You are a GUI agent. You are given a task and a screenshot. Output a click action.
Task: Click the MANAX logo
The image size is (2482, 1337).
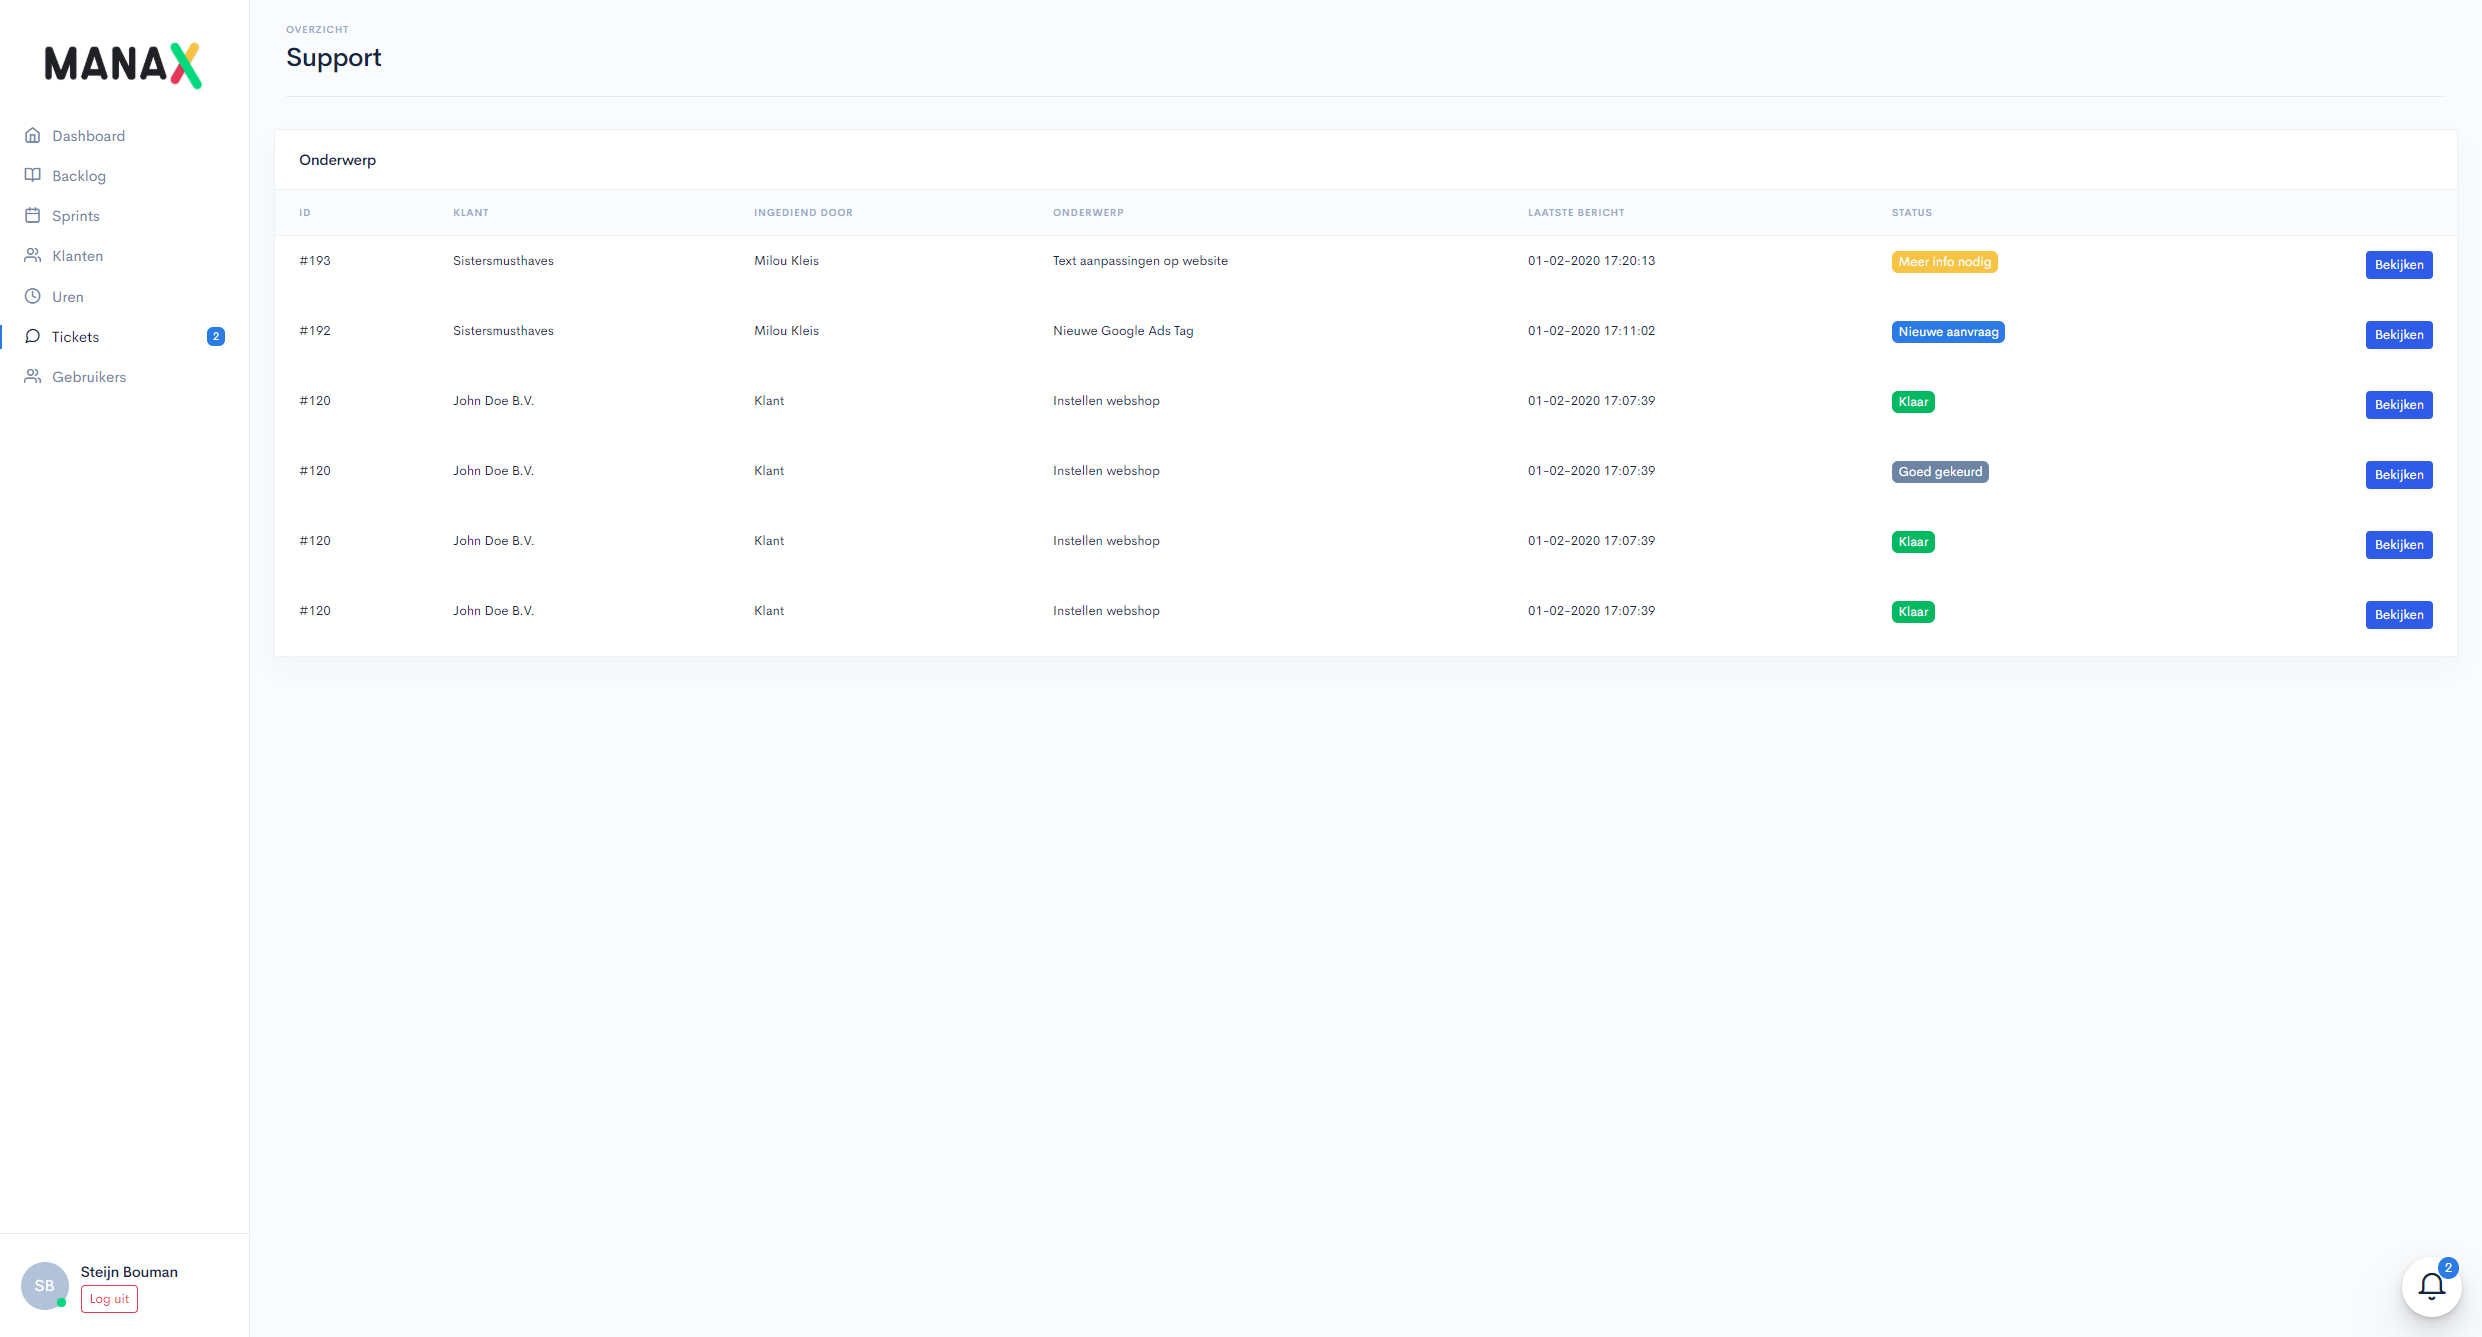click(123, 65)
